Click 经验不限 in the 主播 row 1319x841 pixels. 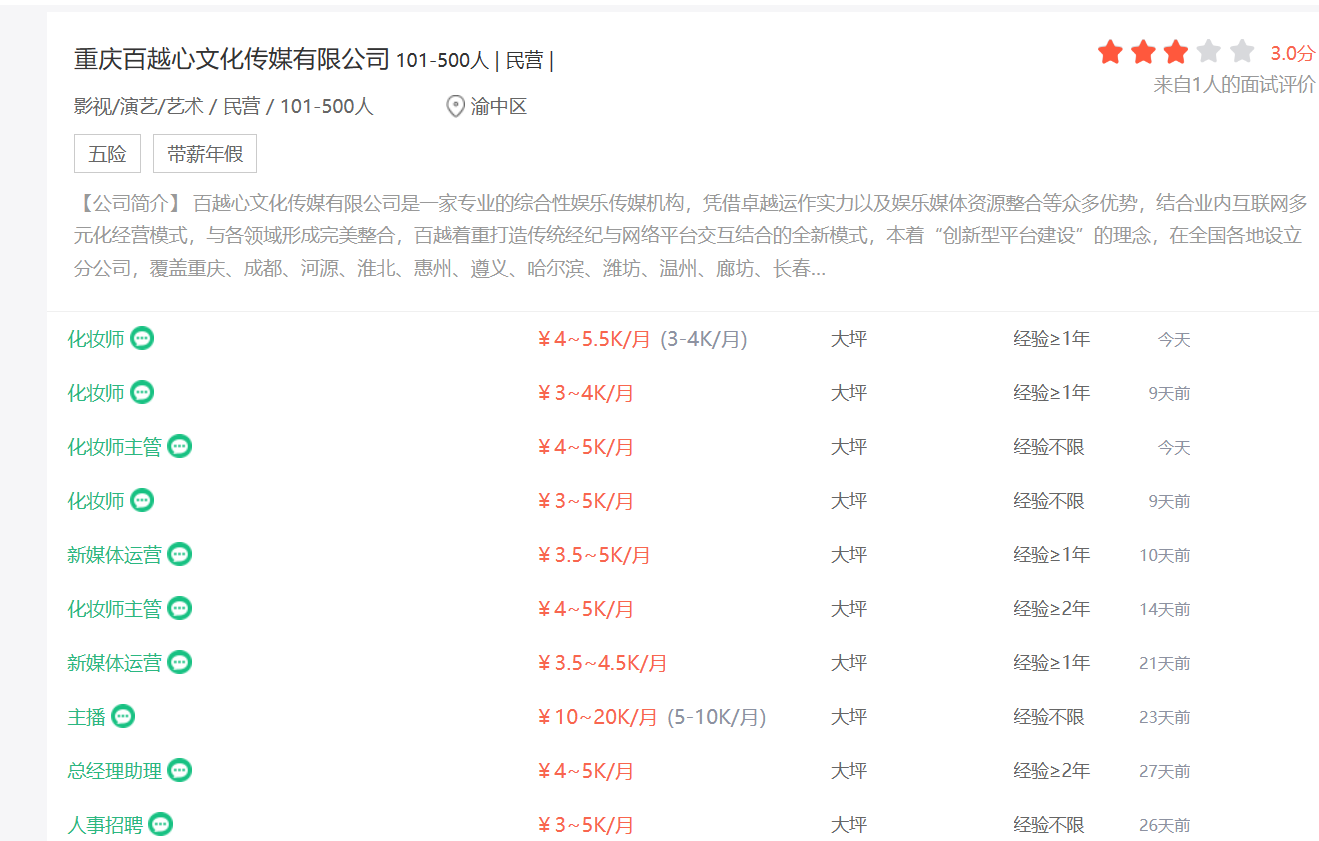point(1049,717)
